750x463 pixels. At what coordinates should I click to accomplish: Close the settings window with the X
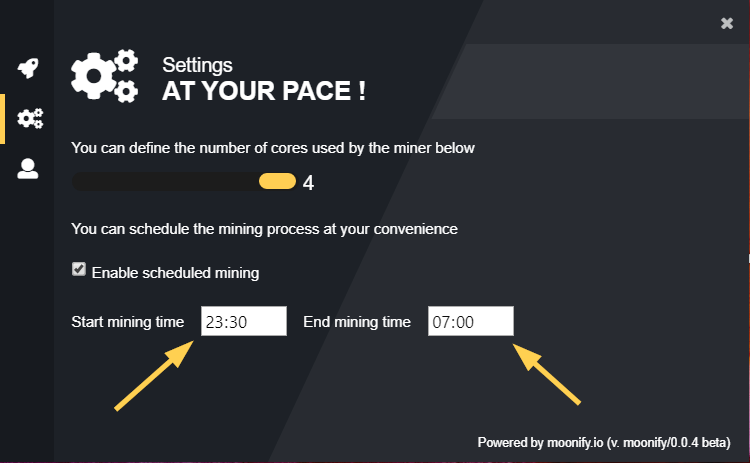(x=727, y=23)
